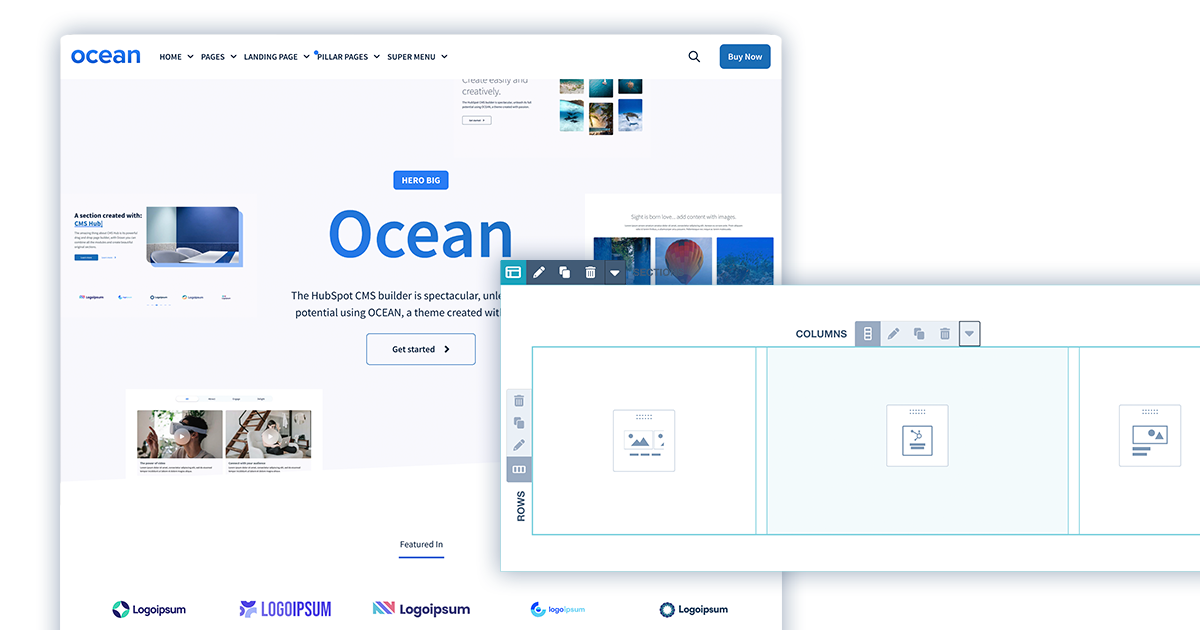The height and width of the screenshot is (630, 1200).
Task: Click the blue room image in section preview
Action: (193, 237)
